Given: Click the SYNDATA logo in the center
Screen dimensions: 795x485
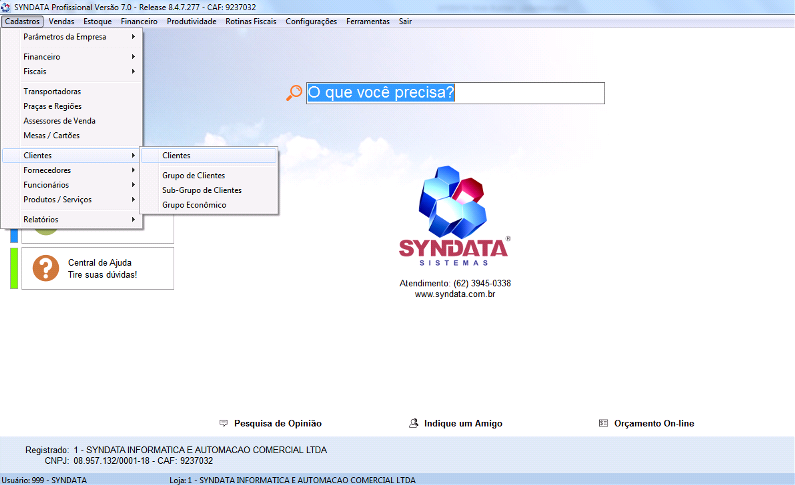Looking at the screenshot, I should pyautogui.click(x=454, y=215).
